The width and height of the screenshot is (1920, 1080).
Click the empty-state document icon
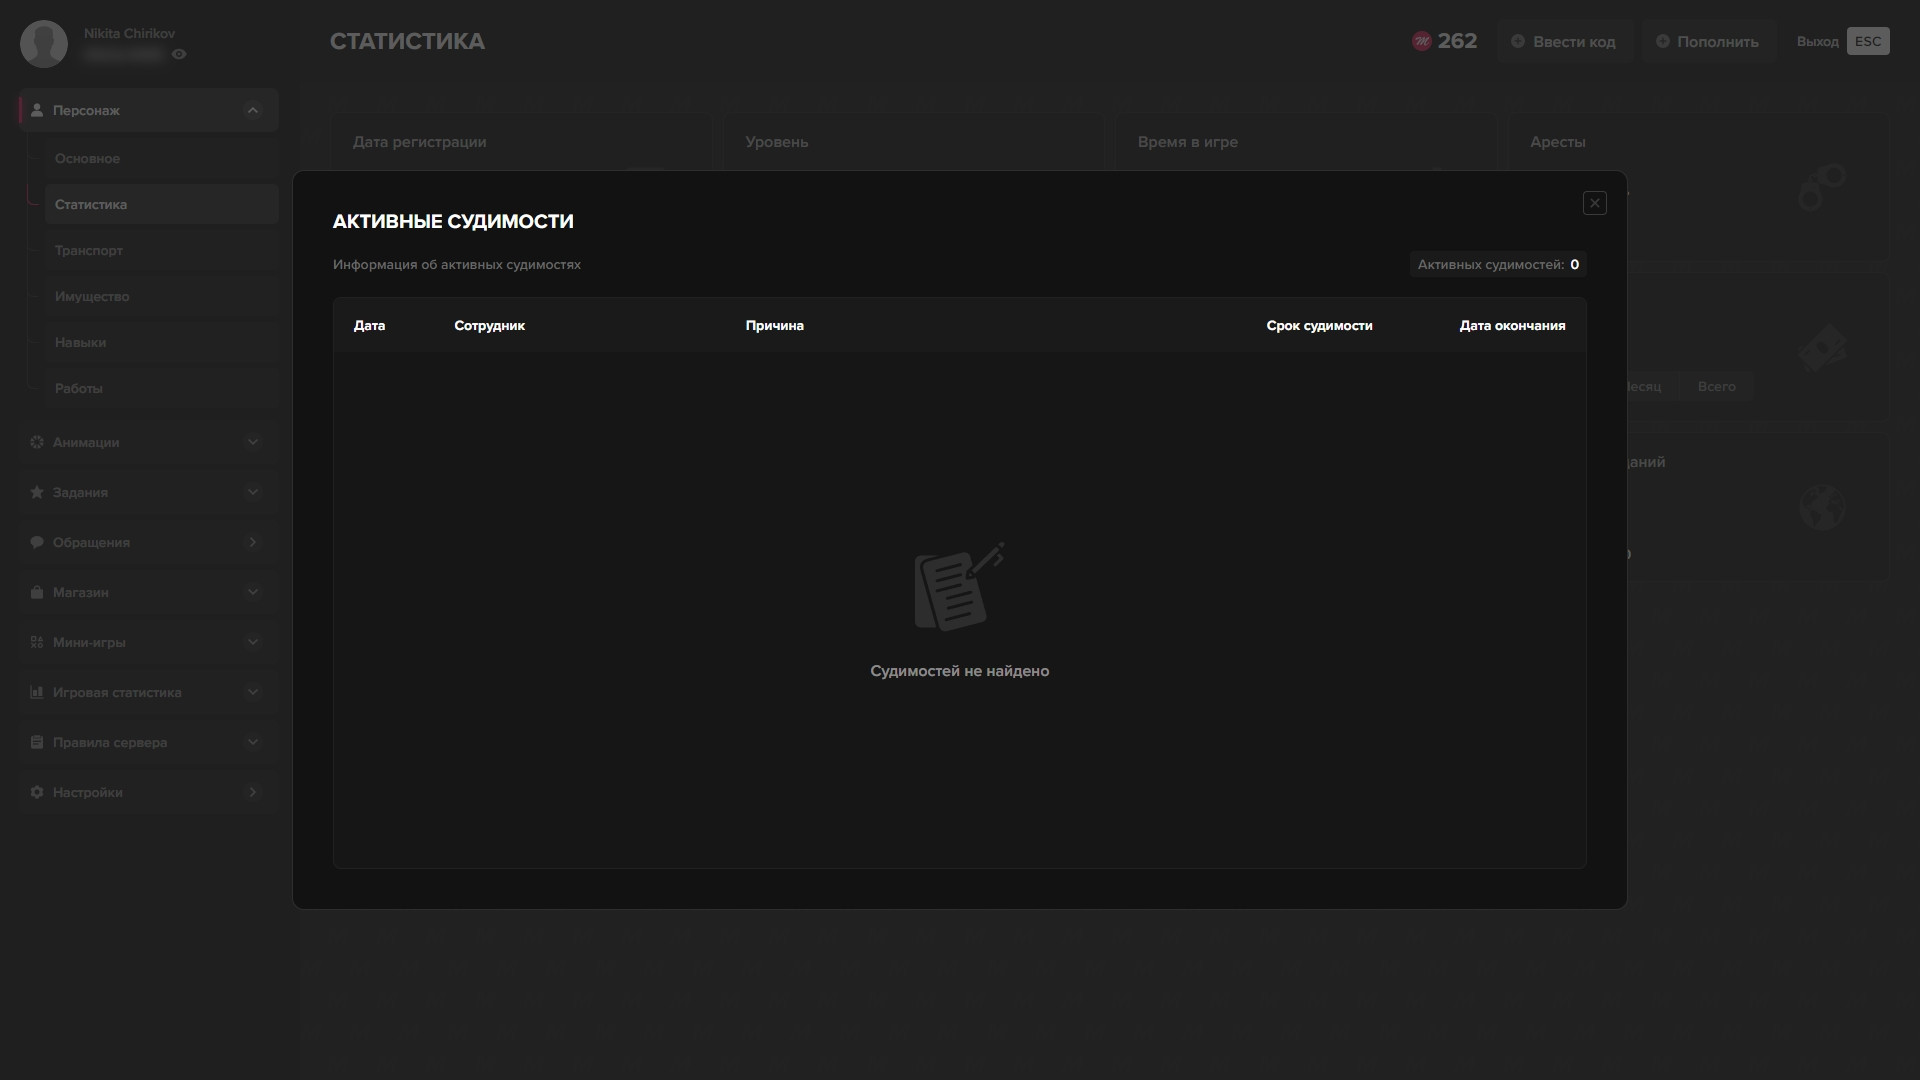point(959,587)
